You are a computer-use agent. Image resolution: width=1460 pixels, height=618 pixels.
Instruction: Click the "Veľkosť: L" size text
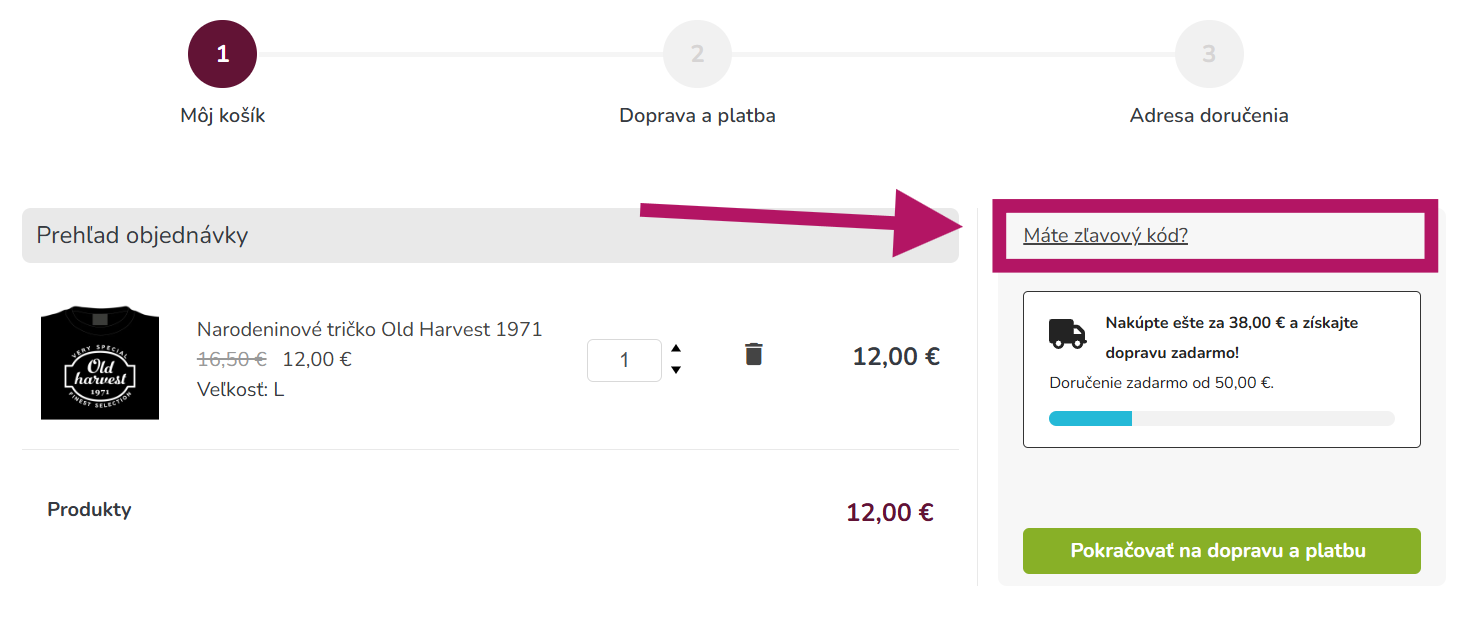pos(240,389)
